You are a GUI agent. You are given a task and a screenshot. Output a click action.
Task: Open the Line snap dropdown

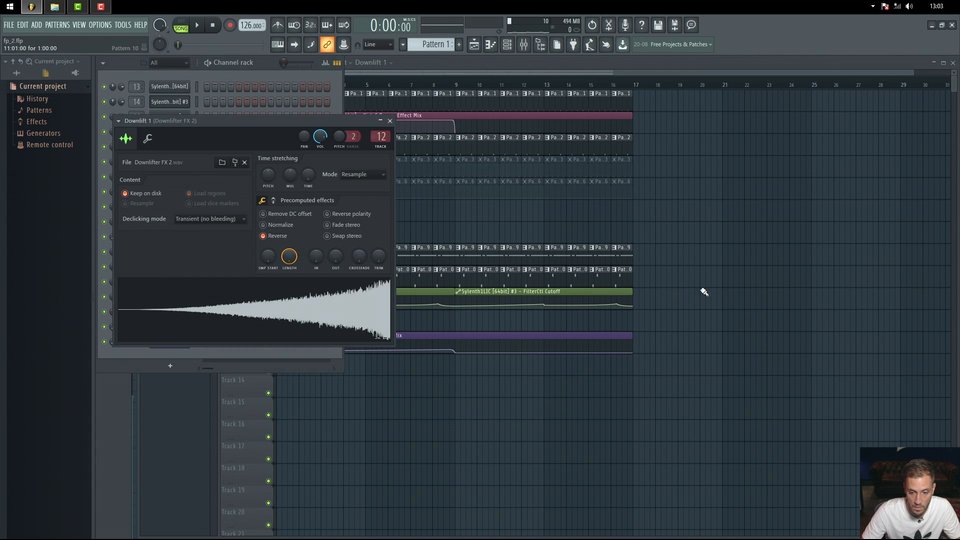pyautogui.click(x=378, y=44)
